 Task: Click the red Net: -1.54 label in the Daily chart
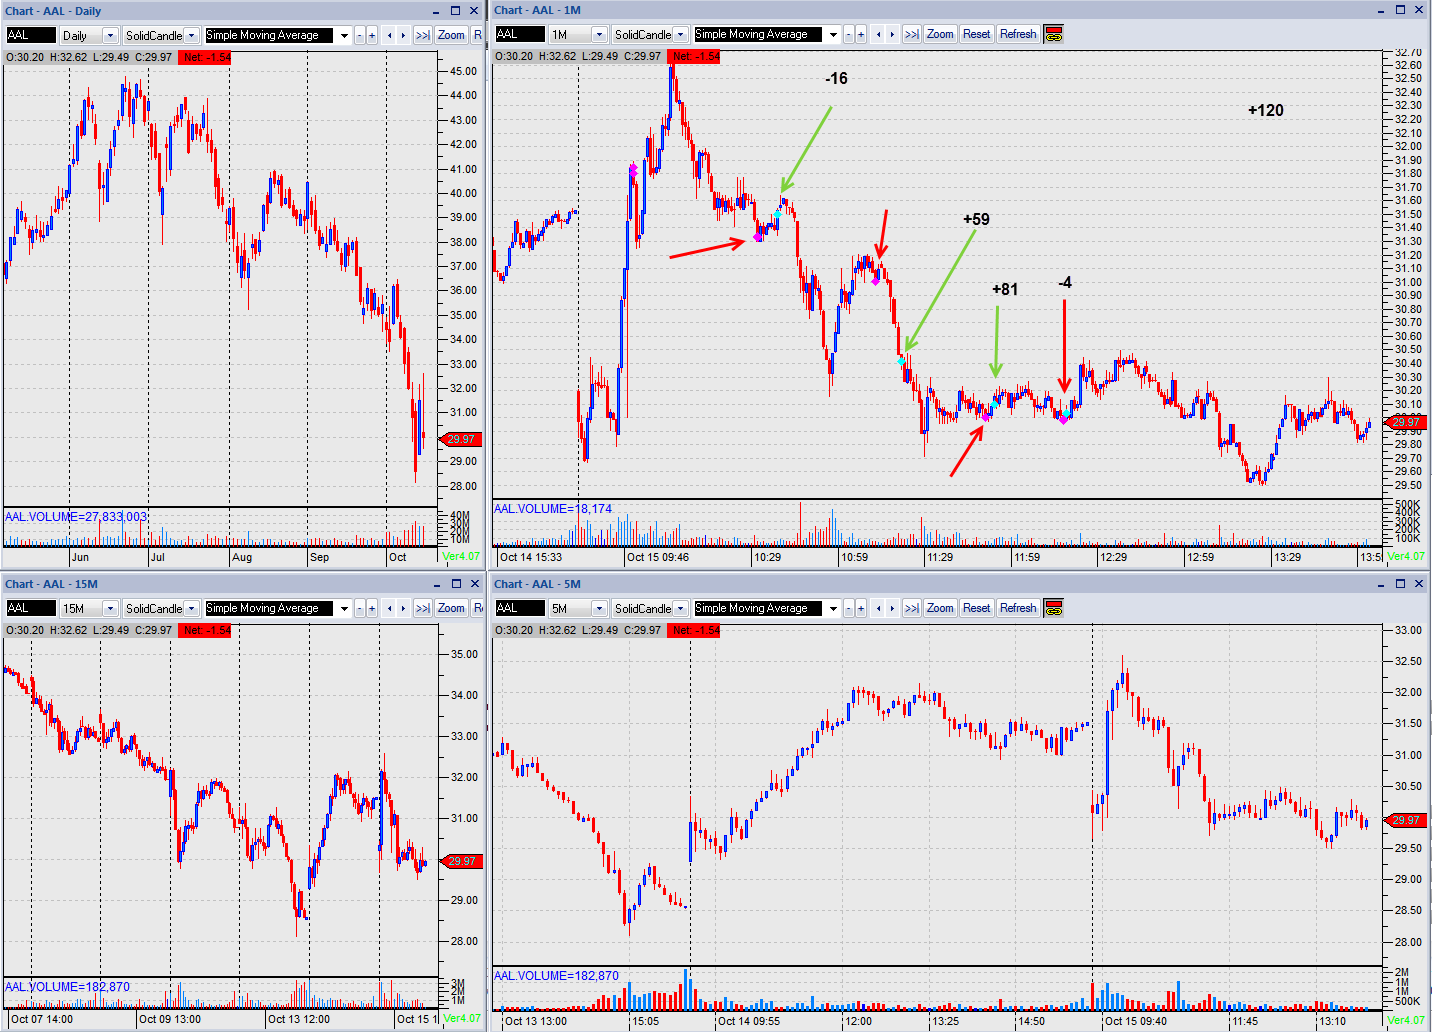pyautogui.click(x=205, y=57)
